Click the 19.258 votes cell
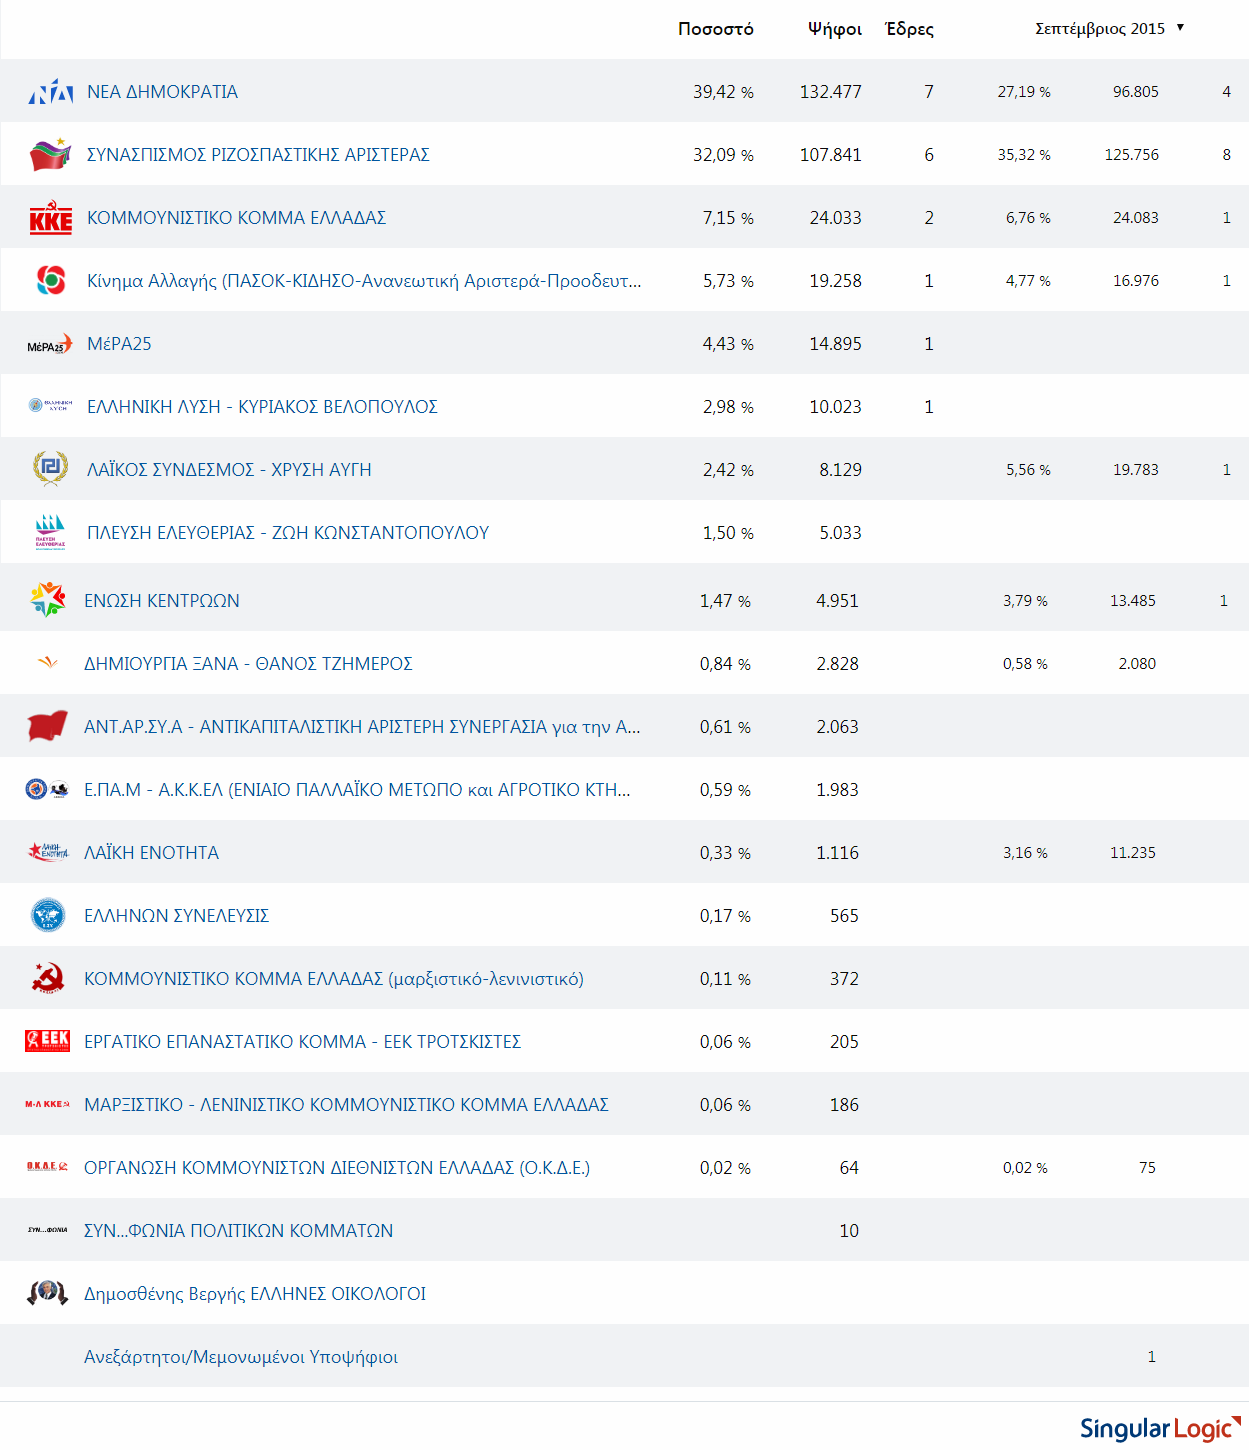 coord(836,281)
